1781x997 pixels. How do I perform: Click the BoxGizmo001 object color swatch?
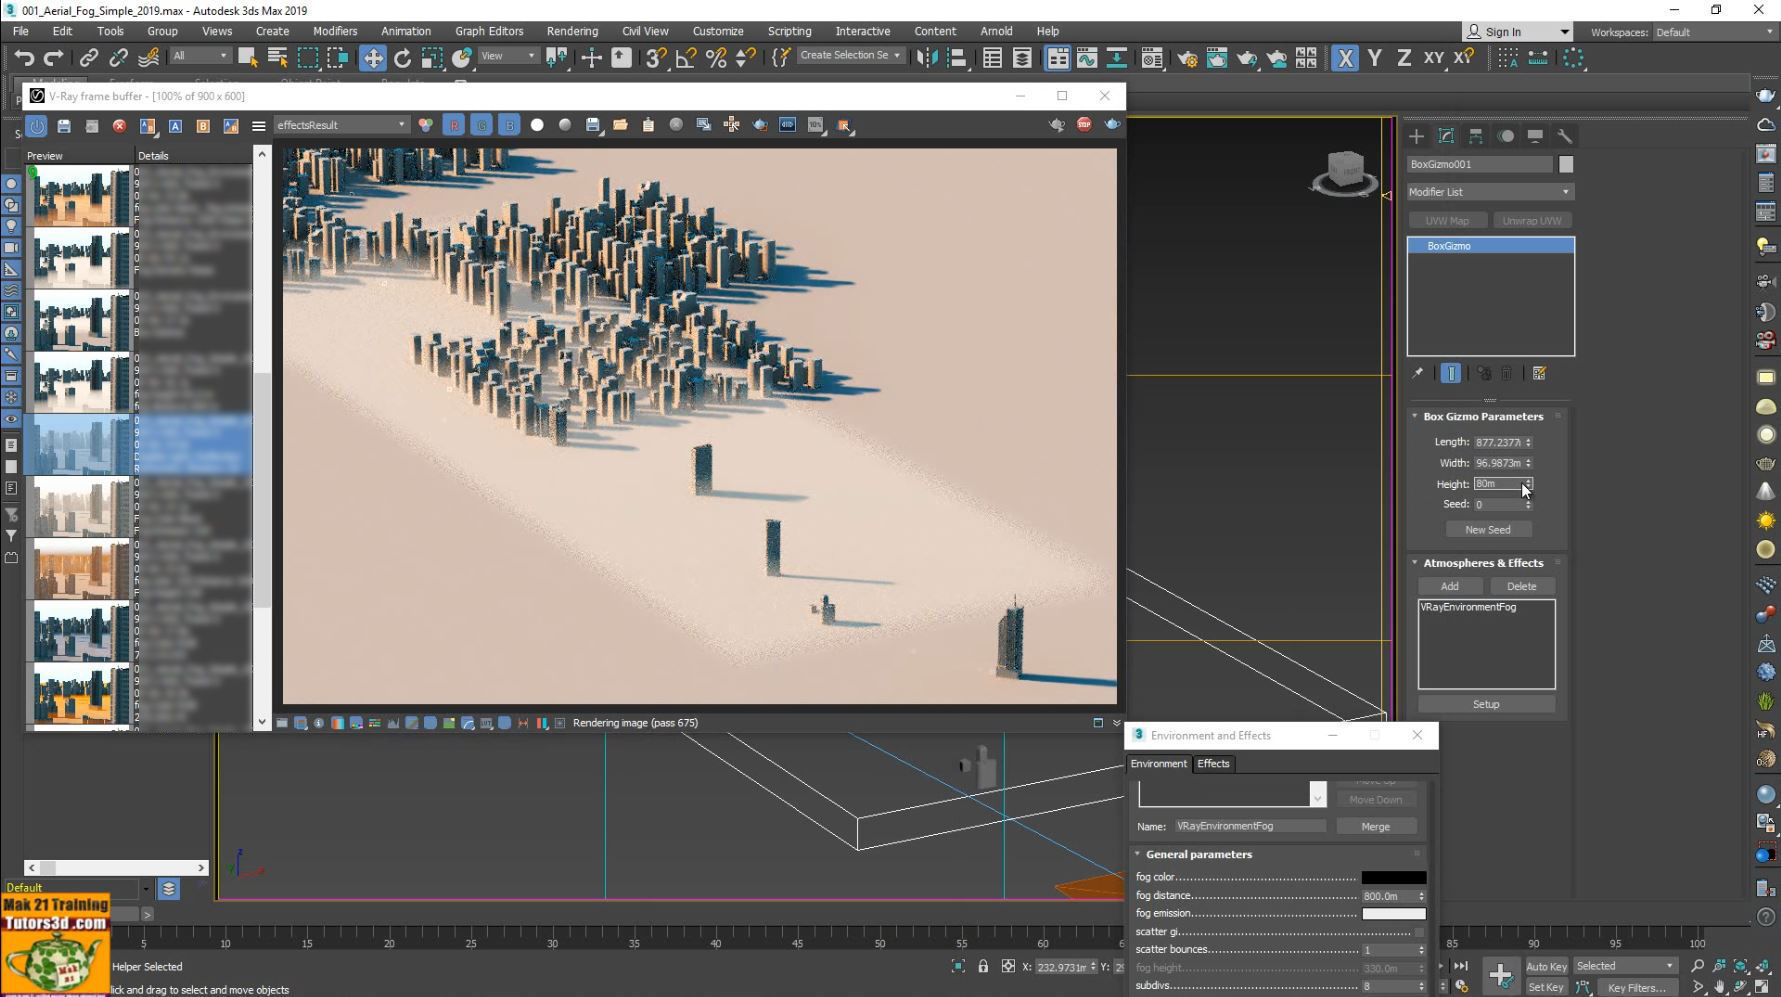[1566, 164]
